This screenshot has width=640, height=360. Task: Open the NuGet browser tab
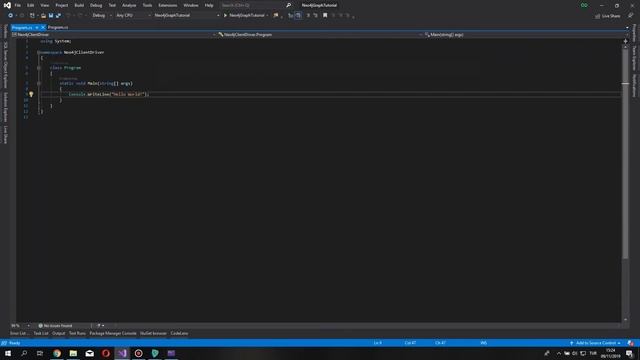click(153, 333)
